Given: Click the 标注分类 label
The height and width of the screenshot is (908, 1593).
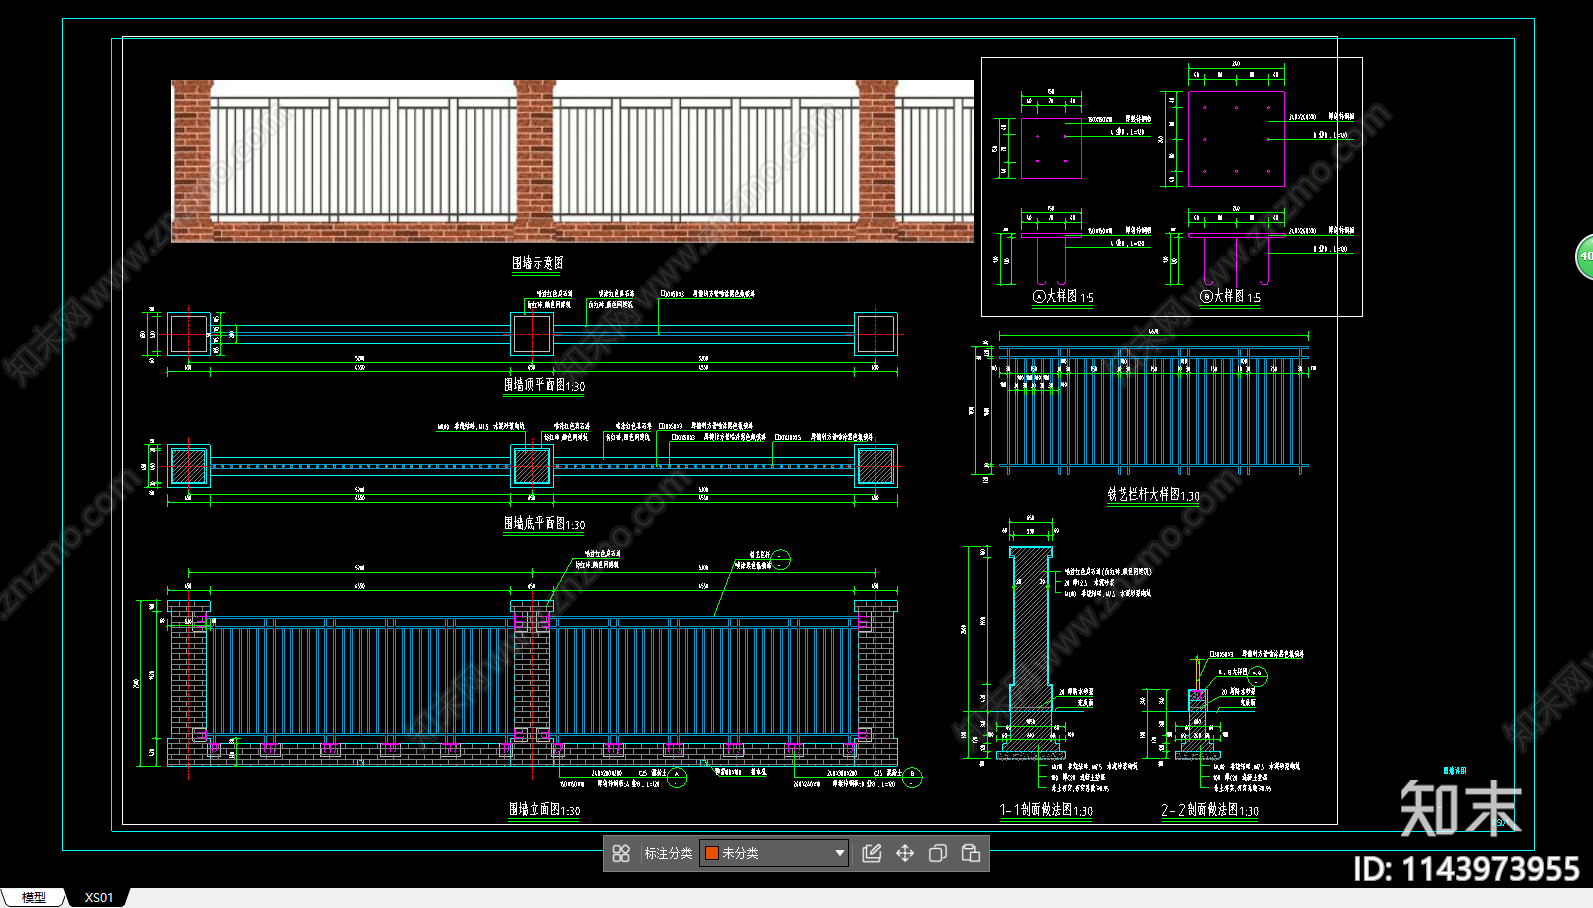Looking at the screenshot, I should (668, 853).
